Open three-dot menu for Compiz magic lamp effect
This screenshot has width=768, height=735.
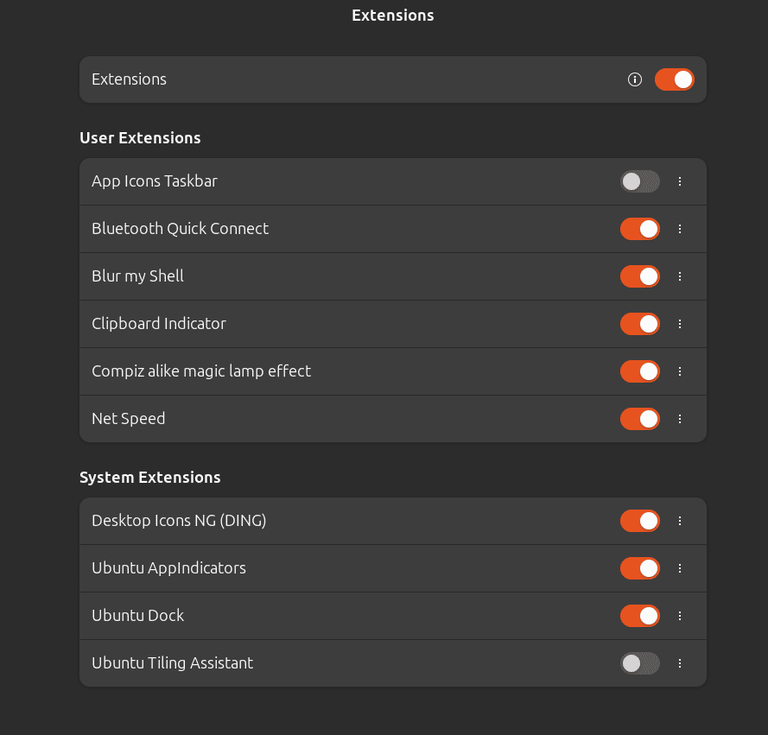pos(680,371)
